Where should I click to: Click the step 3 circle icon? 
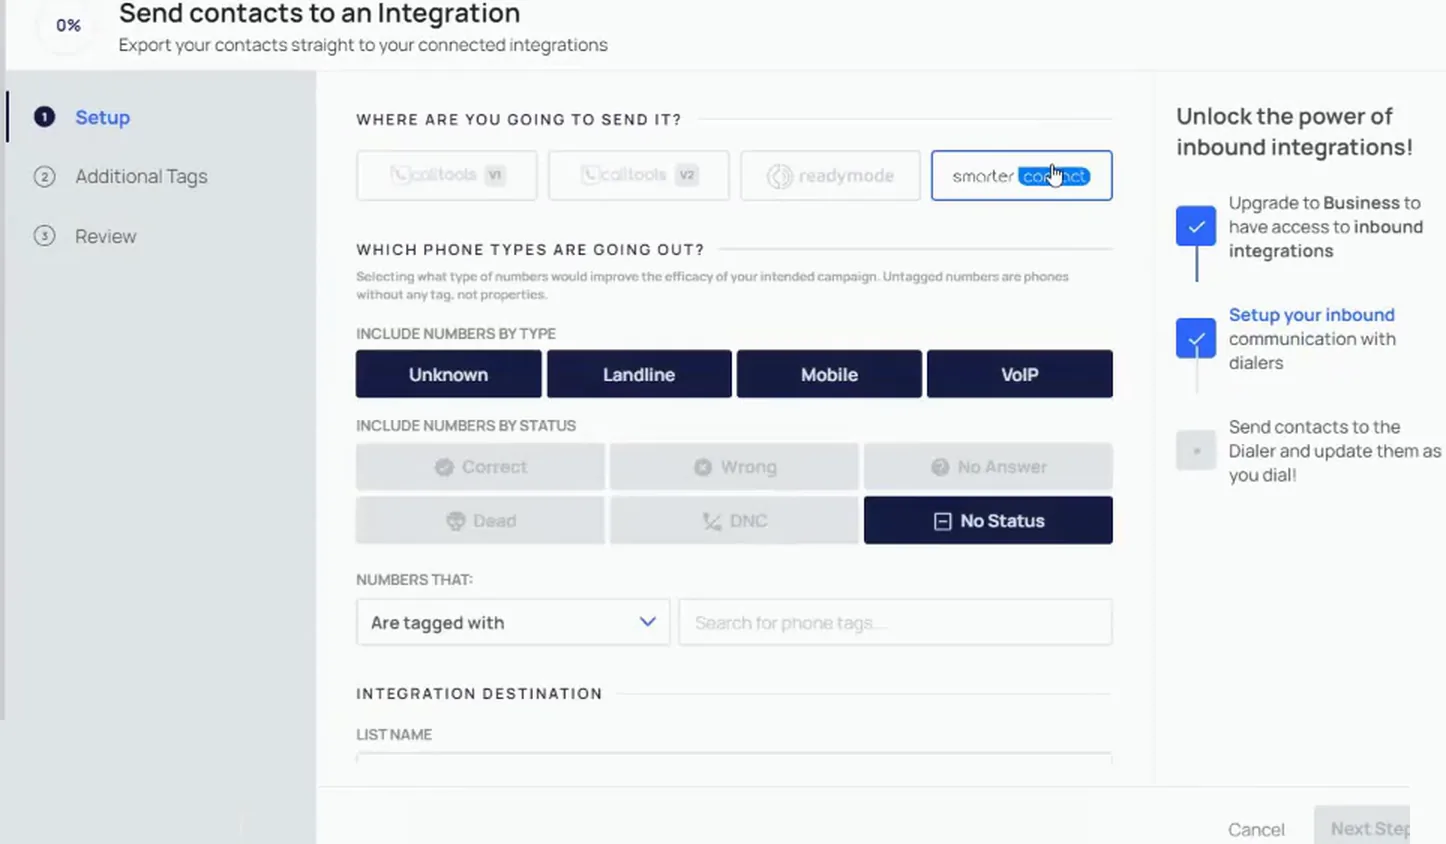pos(44,236)
